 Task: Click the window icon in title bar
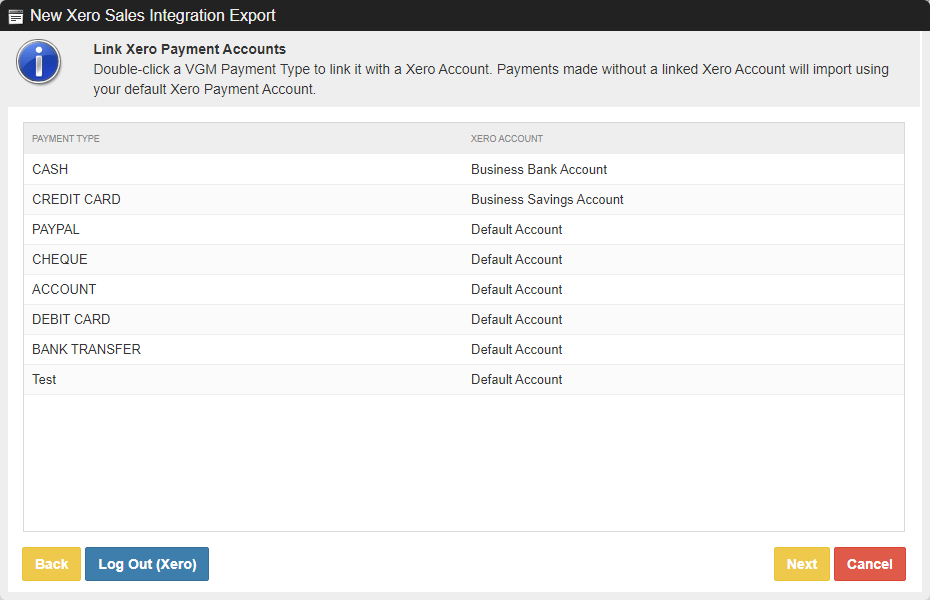tap(16, 17)
